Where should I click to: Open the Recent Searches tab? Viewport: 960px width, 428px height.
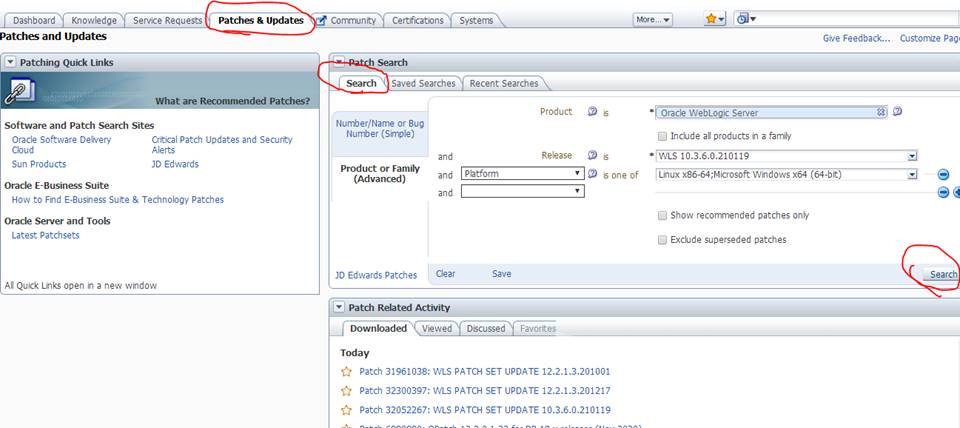coord(504,83)
